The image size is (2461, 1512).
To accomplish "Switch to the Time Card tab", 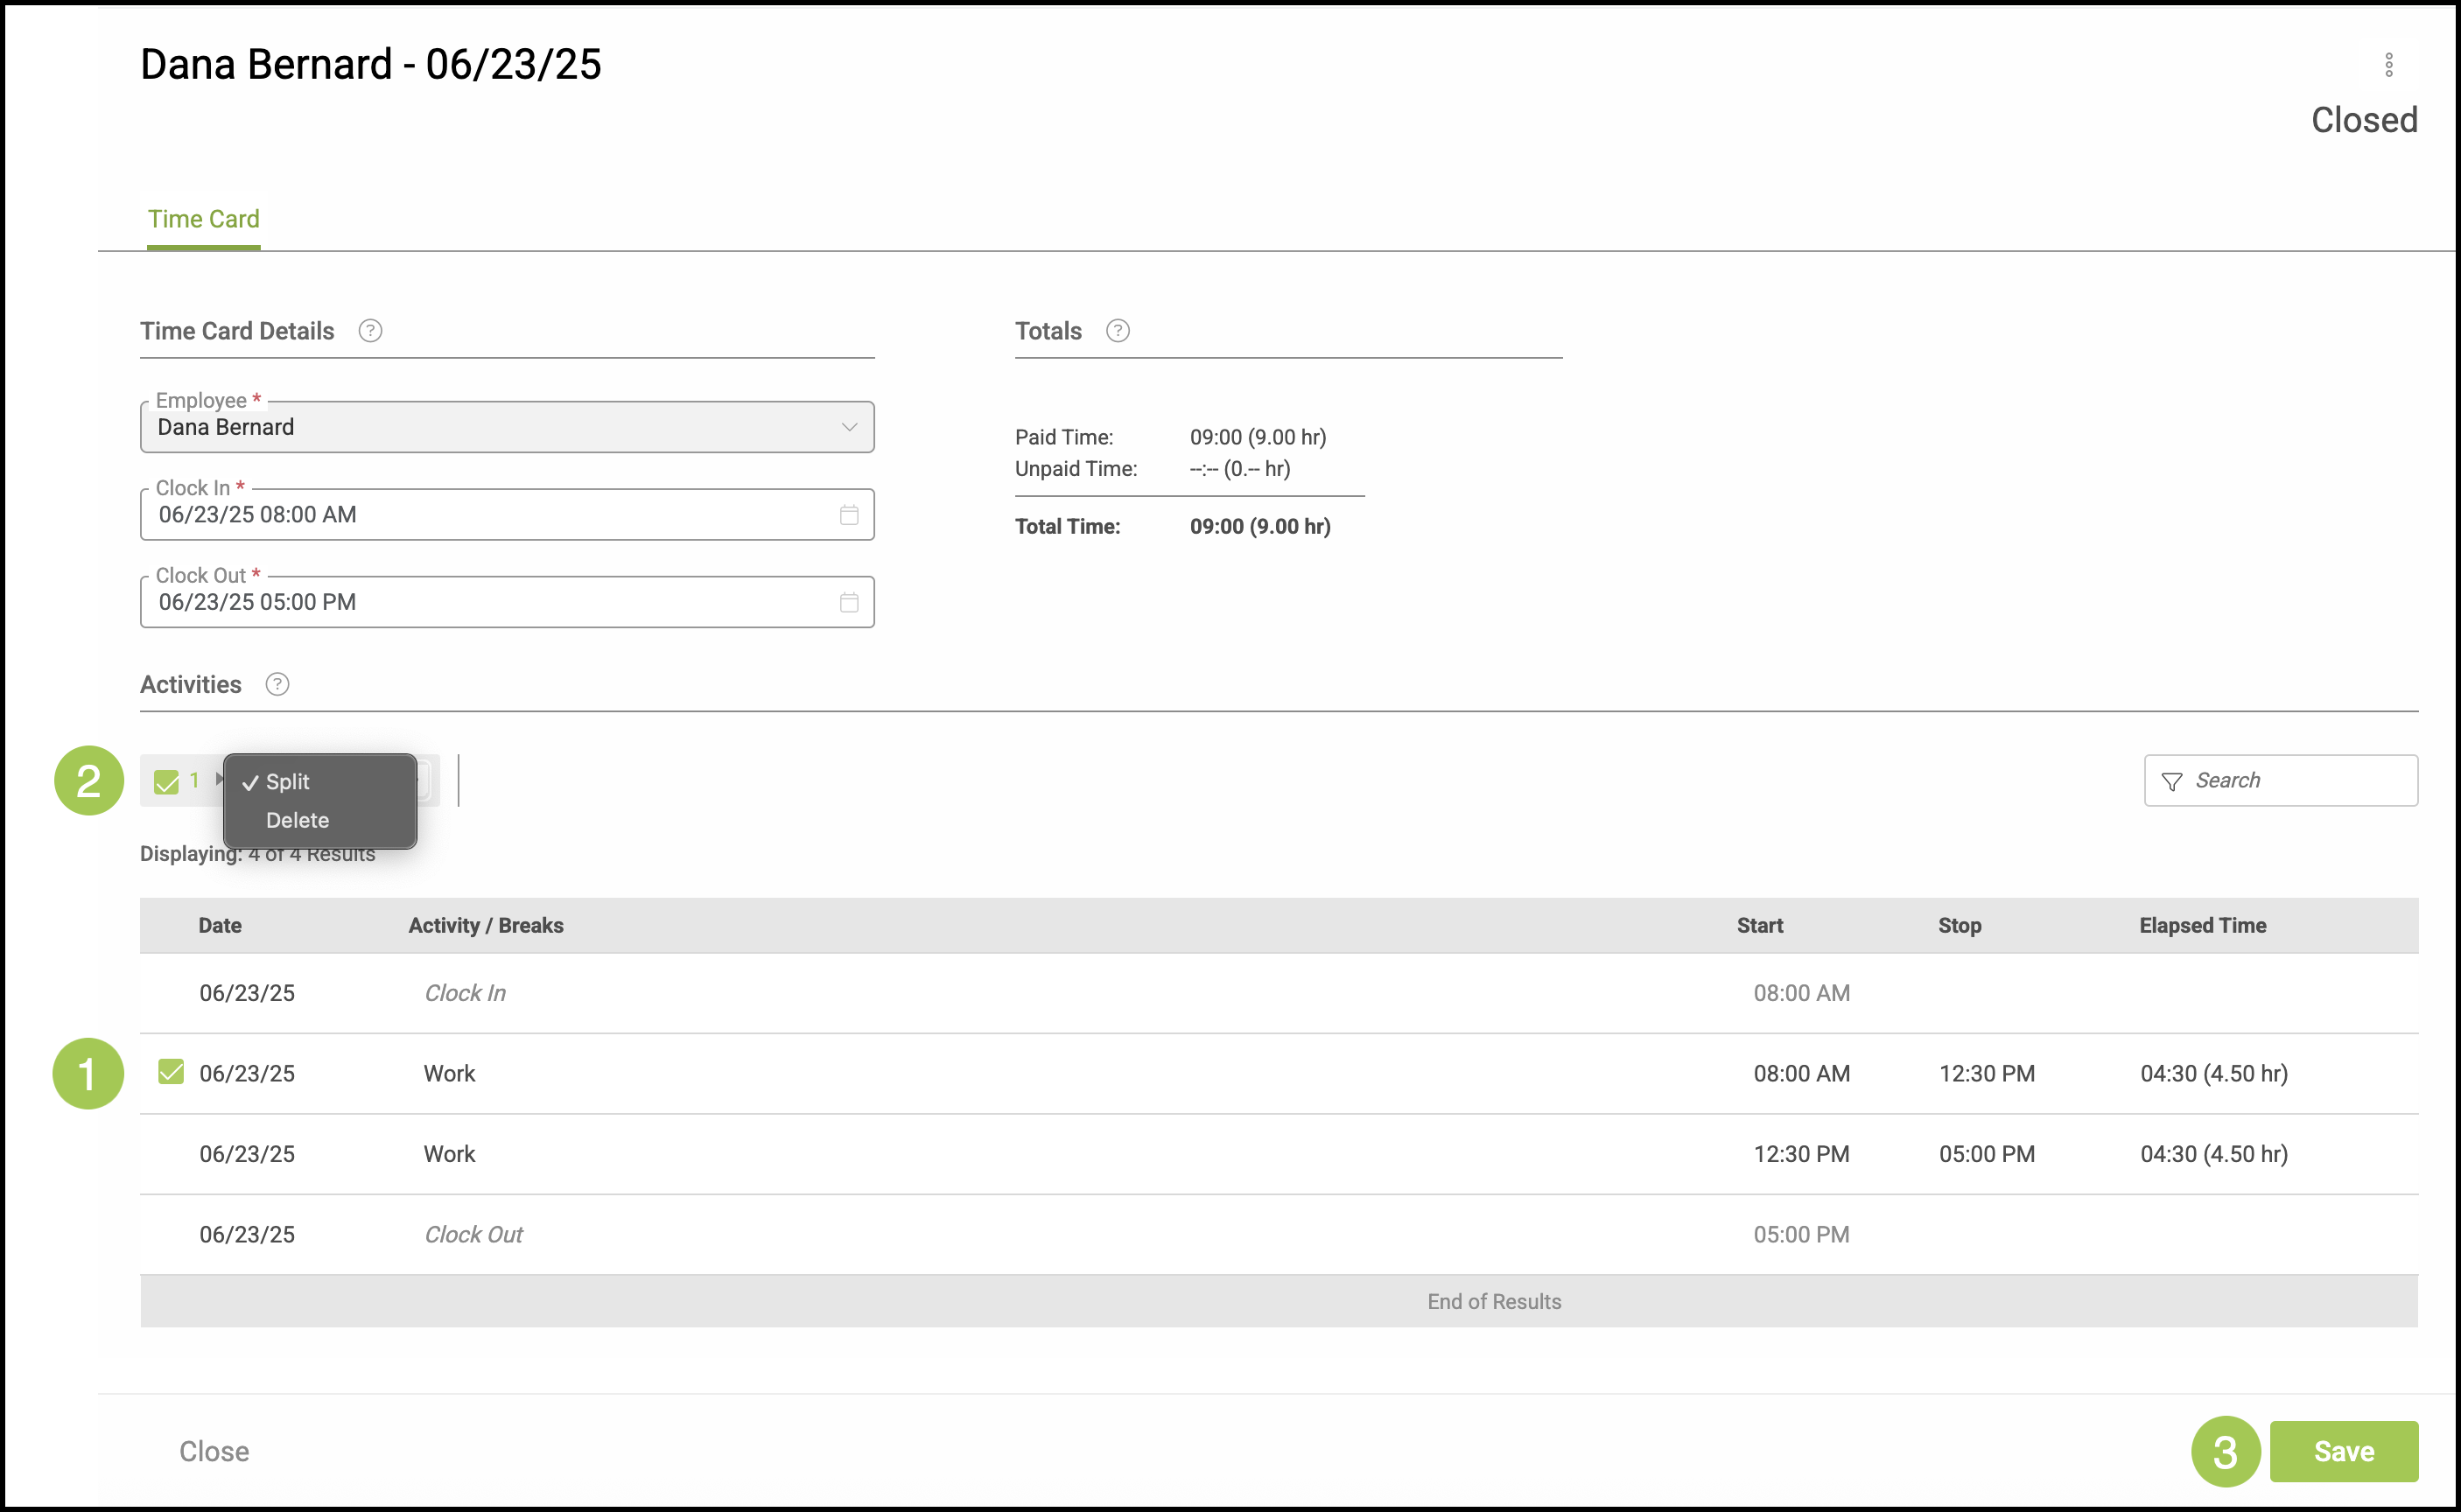I will [203, 219].
